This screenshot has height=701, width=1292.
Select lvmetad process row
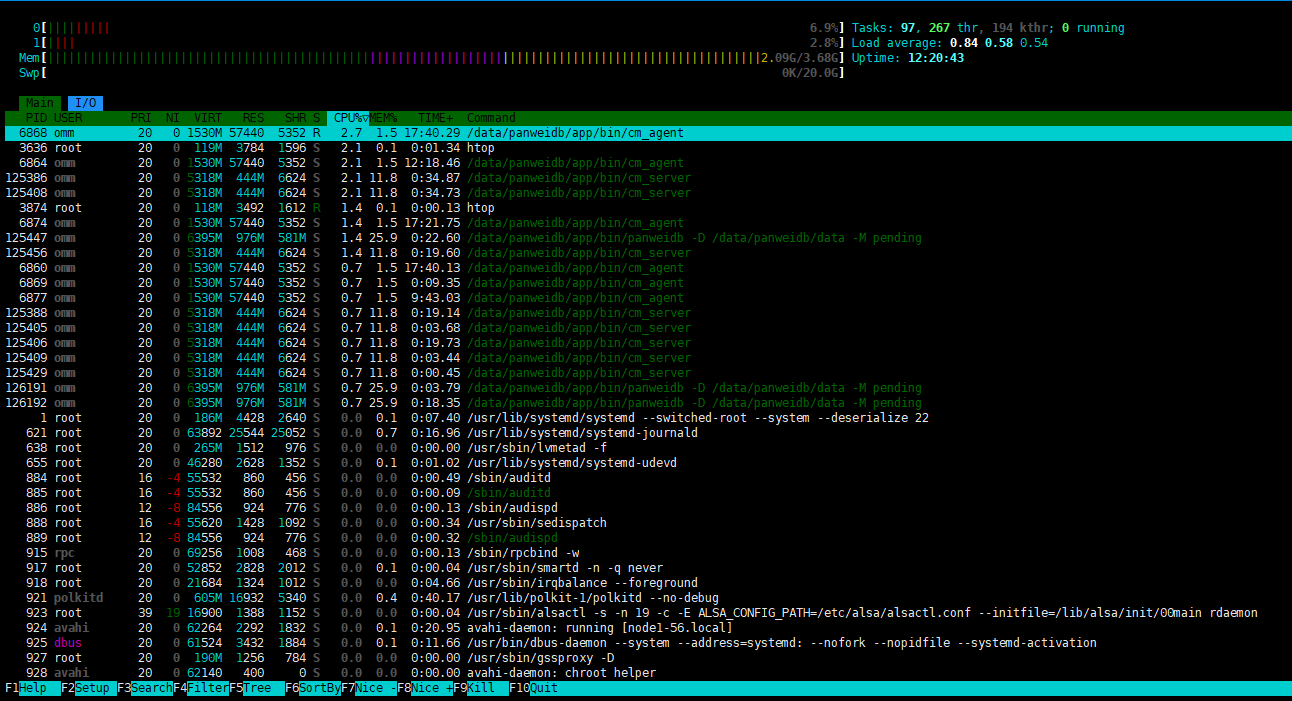pos(646,448)
